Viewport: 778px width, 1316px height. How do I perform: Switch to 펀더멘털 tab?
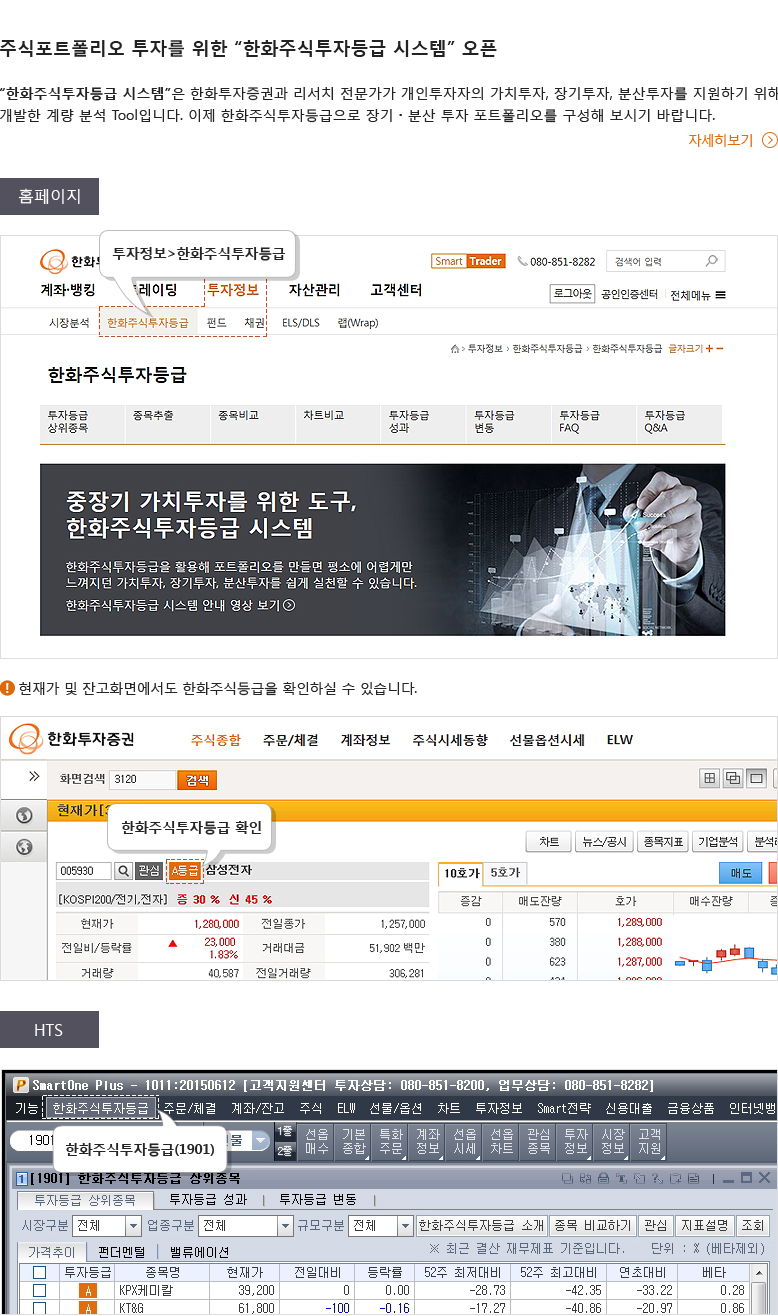click(x=122, y=1251)
